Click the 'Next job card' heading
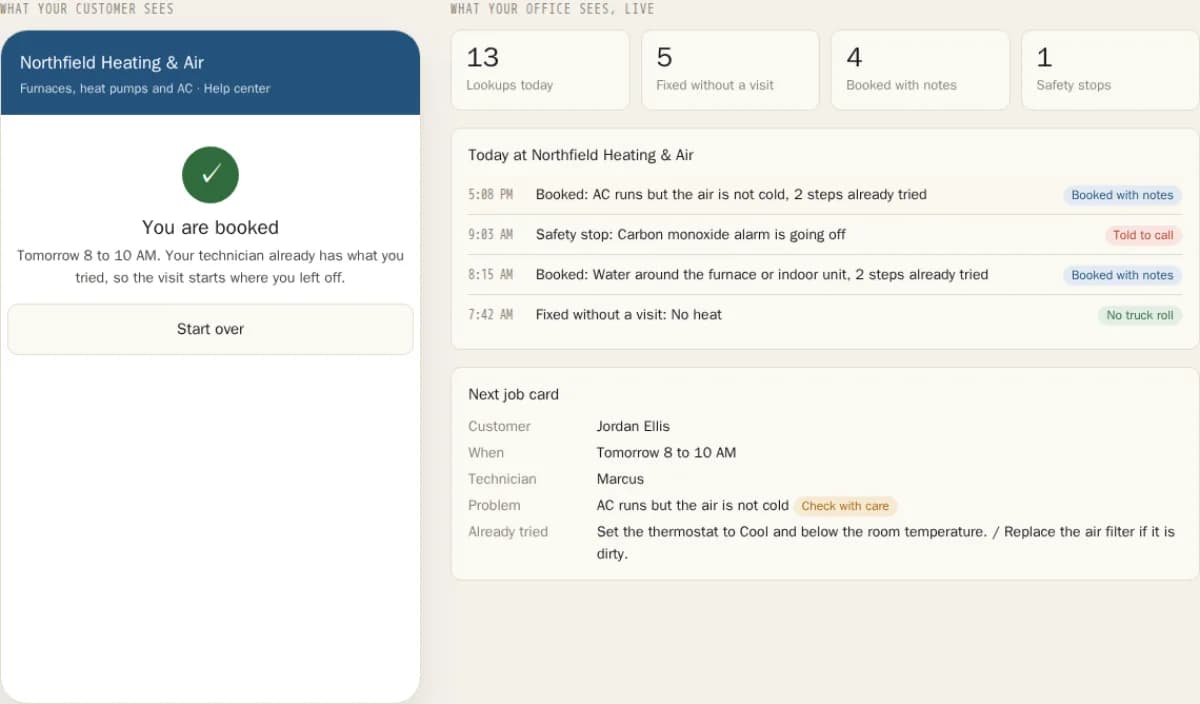Viewport: 1200px width, 704px height. pyautogui.click(x=513, y=394)
